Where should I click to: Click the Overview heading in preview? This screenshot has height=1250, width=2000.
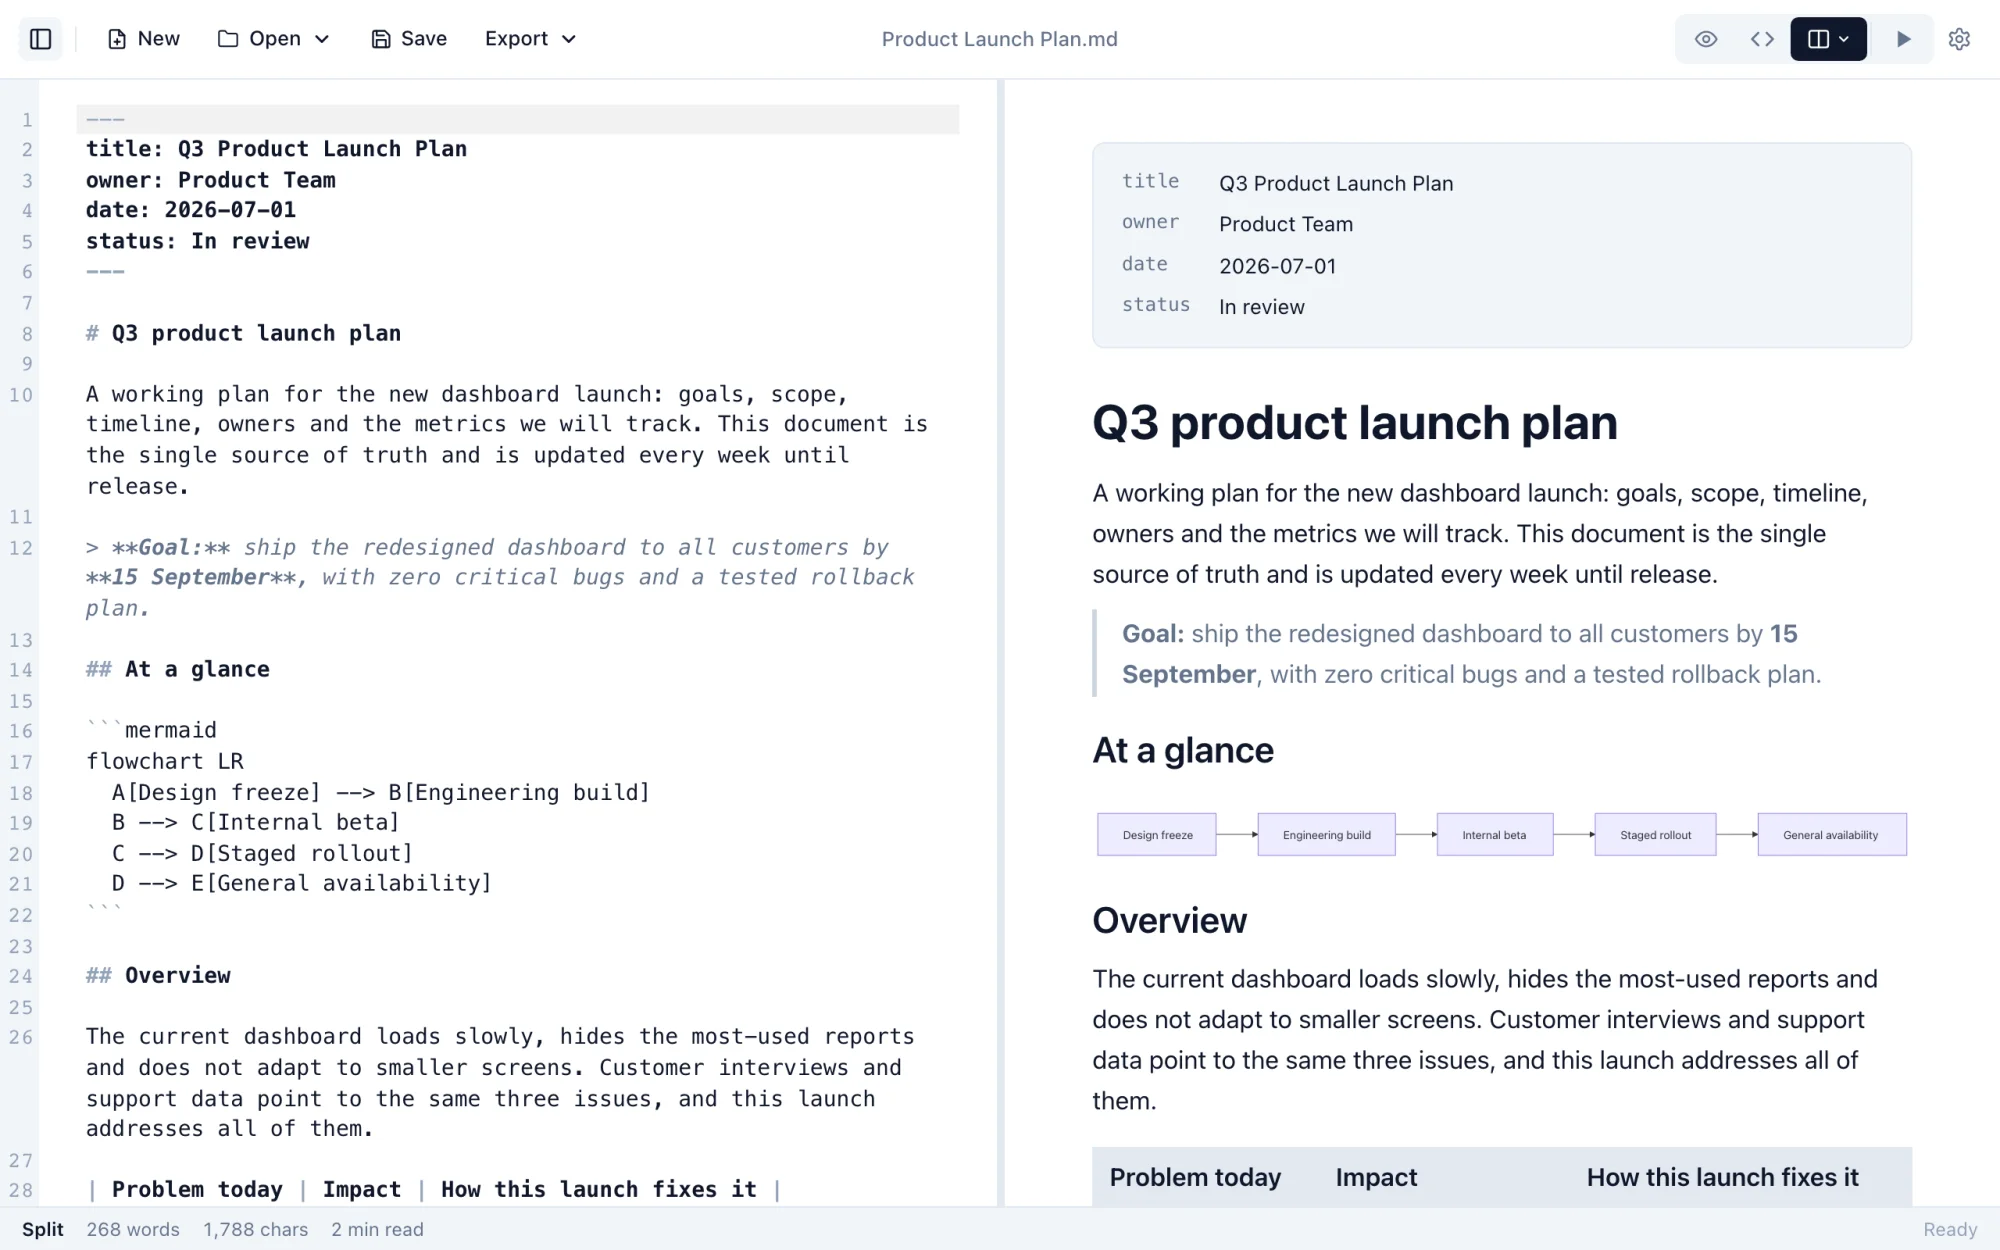(1170, 920)
